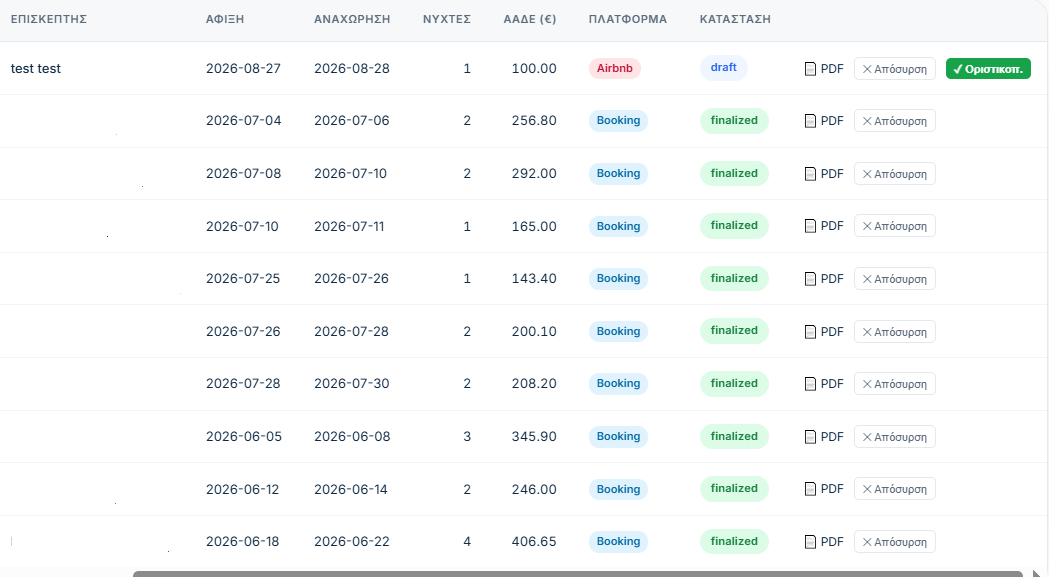Withdraw the 345.90 euro three-night booking
The image size is (1049, 577).
(894, 436)
